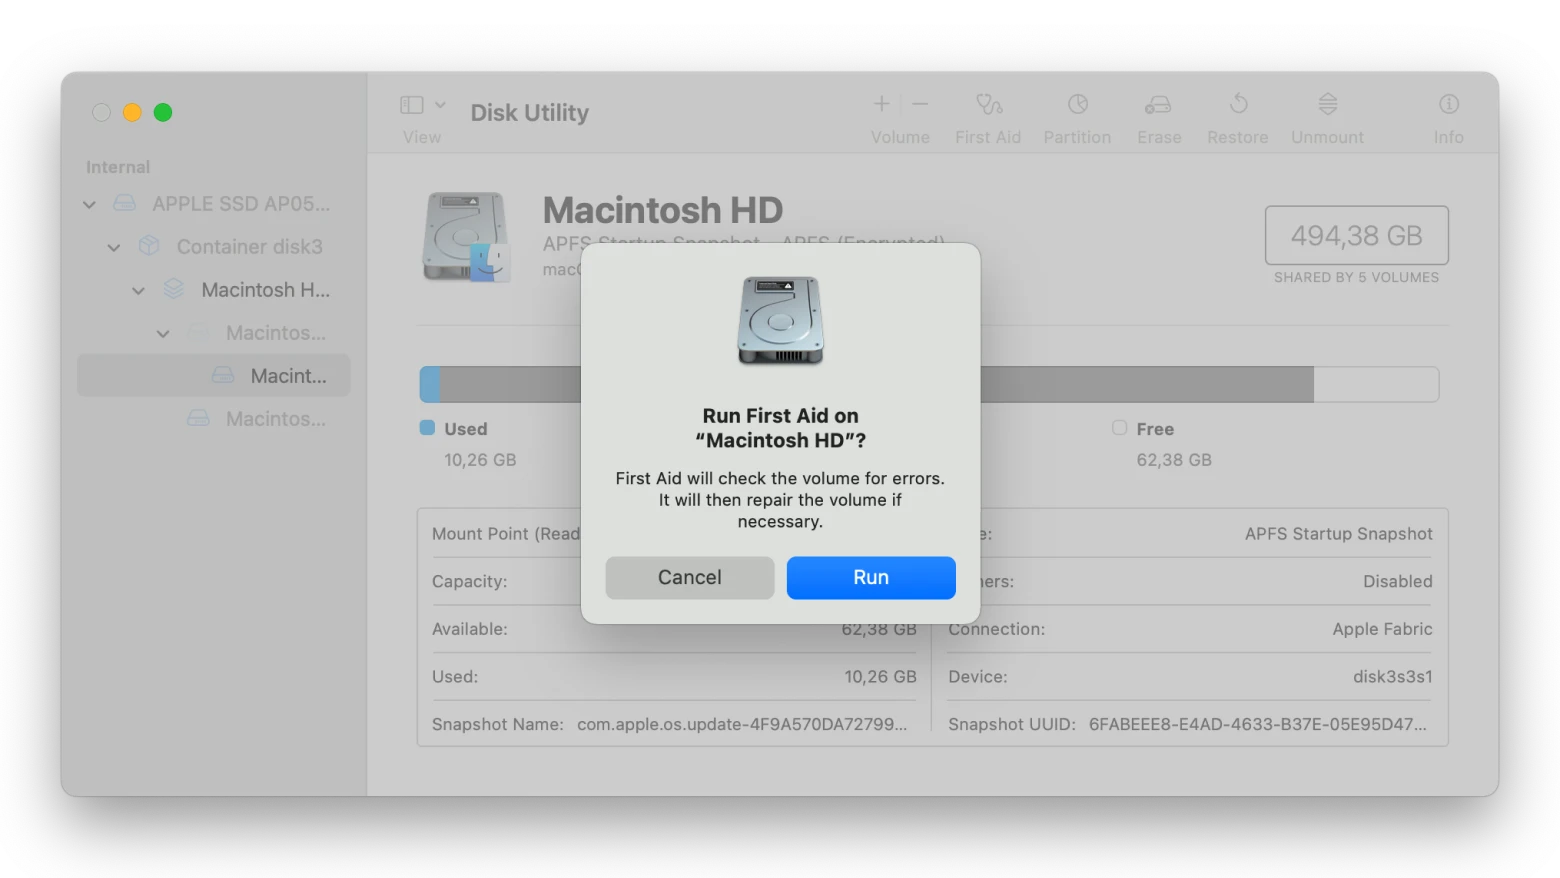Collapse the Macintosh H... volume group
The height and width of the screenshot is (878, 1560).
[138, 290]
